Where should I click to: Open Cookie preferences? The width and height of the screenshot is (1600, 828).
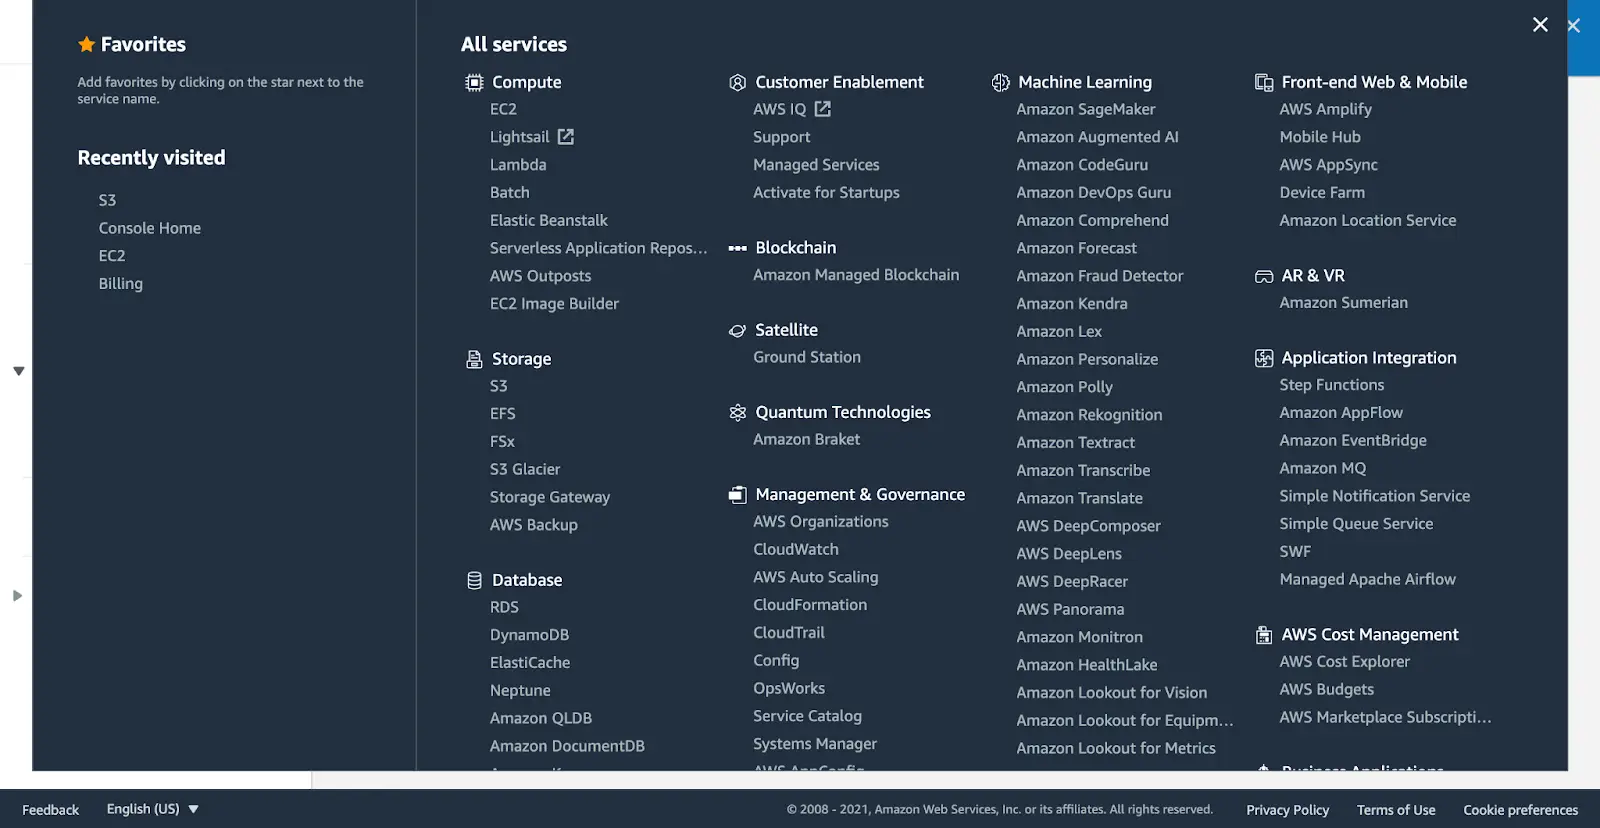click(1521, 810)
